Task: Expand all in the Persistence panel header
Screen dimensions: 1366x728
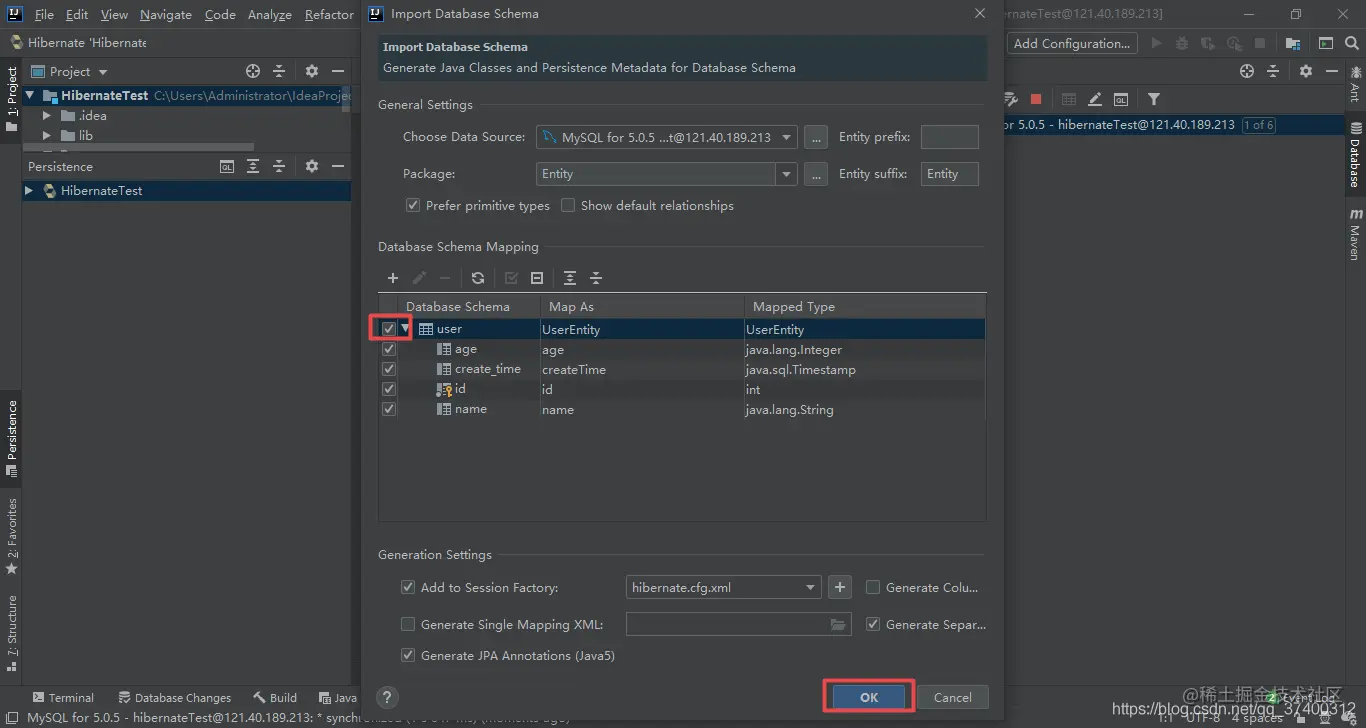Action: click(x=253, y=166)
